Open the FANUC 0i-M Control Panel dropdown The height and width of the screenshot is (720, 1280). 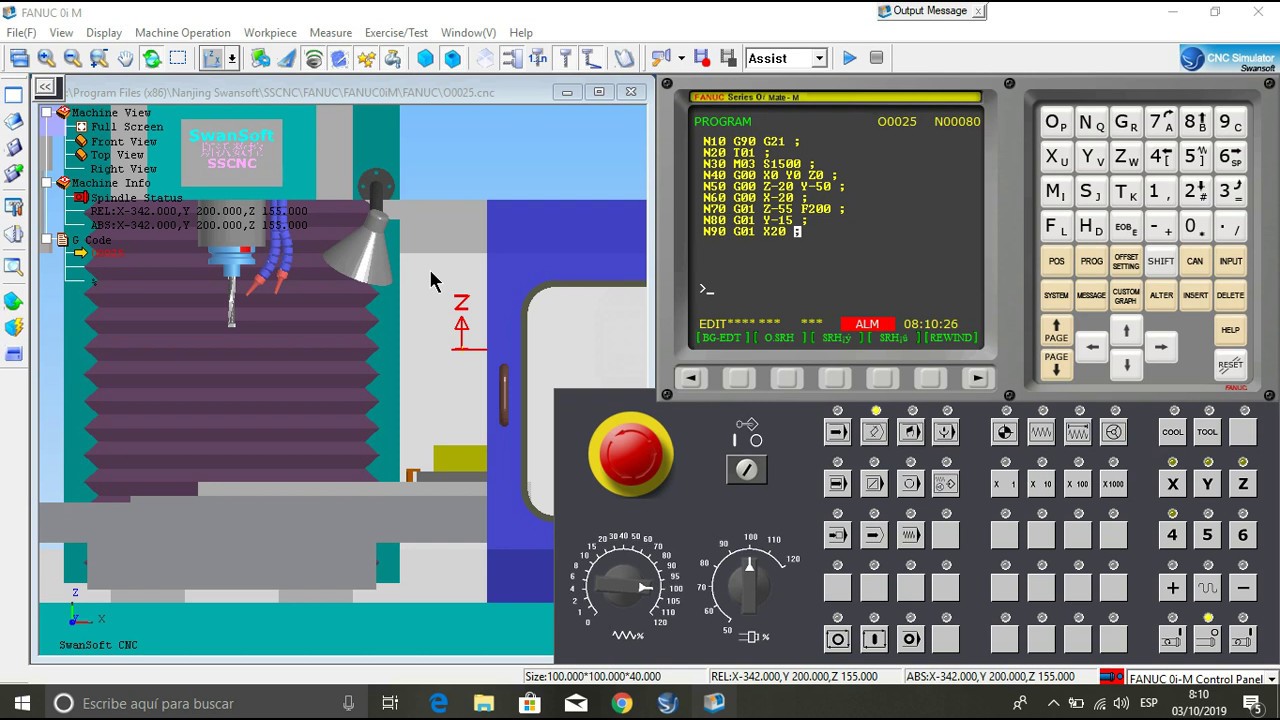pos(1271,679)
